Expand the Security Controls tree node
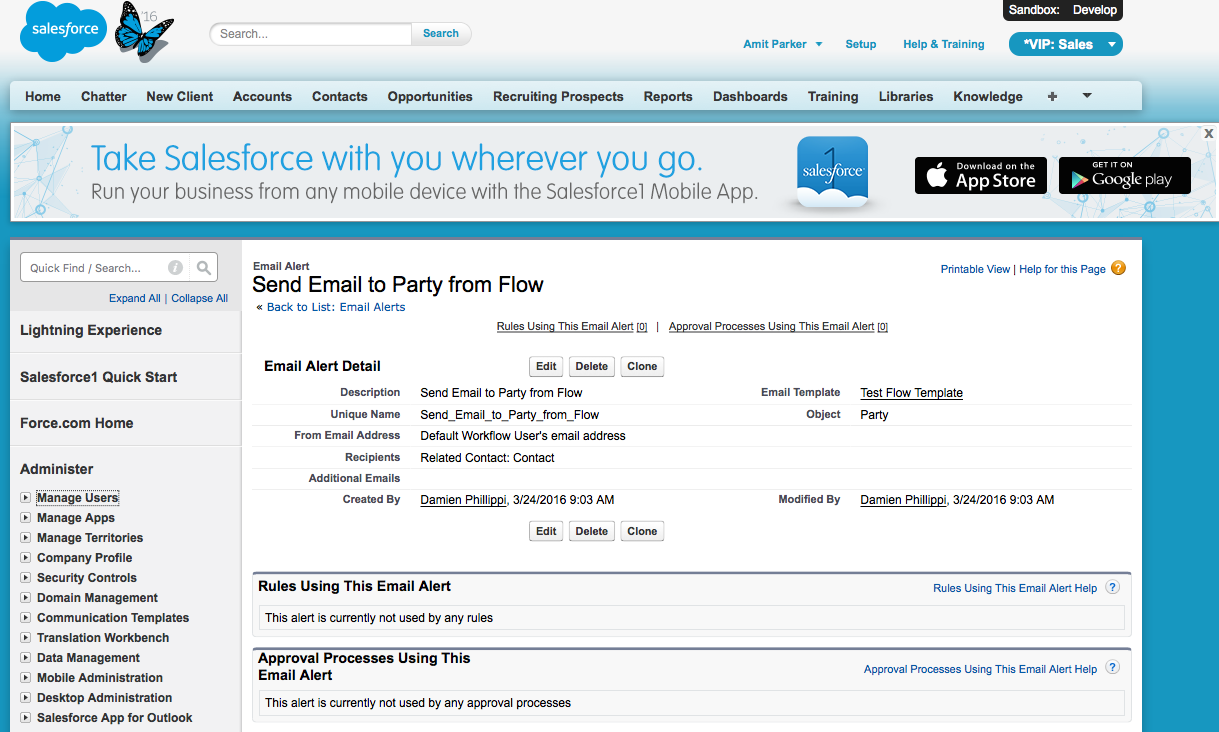Viewport: 1219px width, 732px height. click(26, 578)
